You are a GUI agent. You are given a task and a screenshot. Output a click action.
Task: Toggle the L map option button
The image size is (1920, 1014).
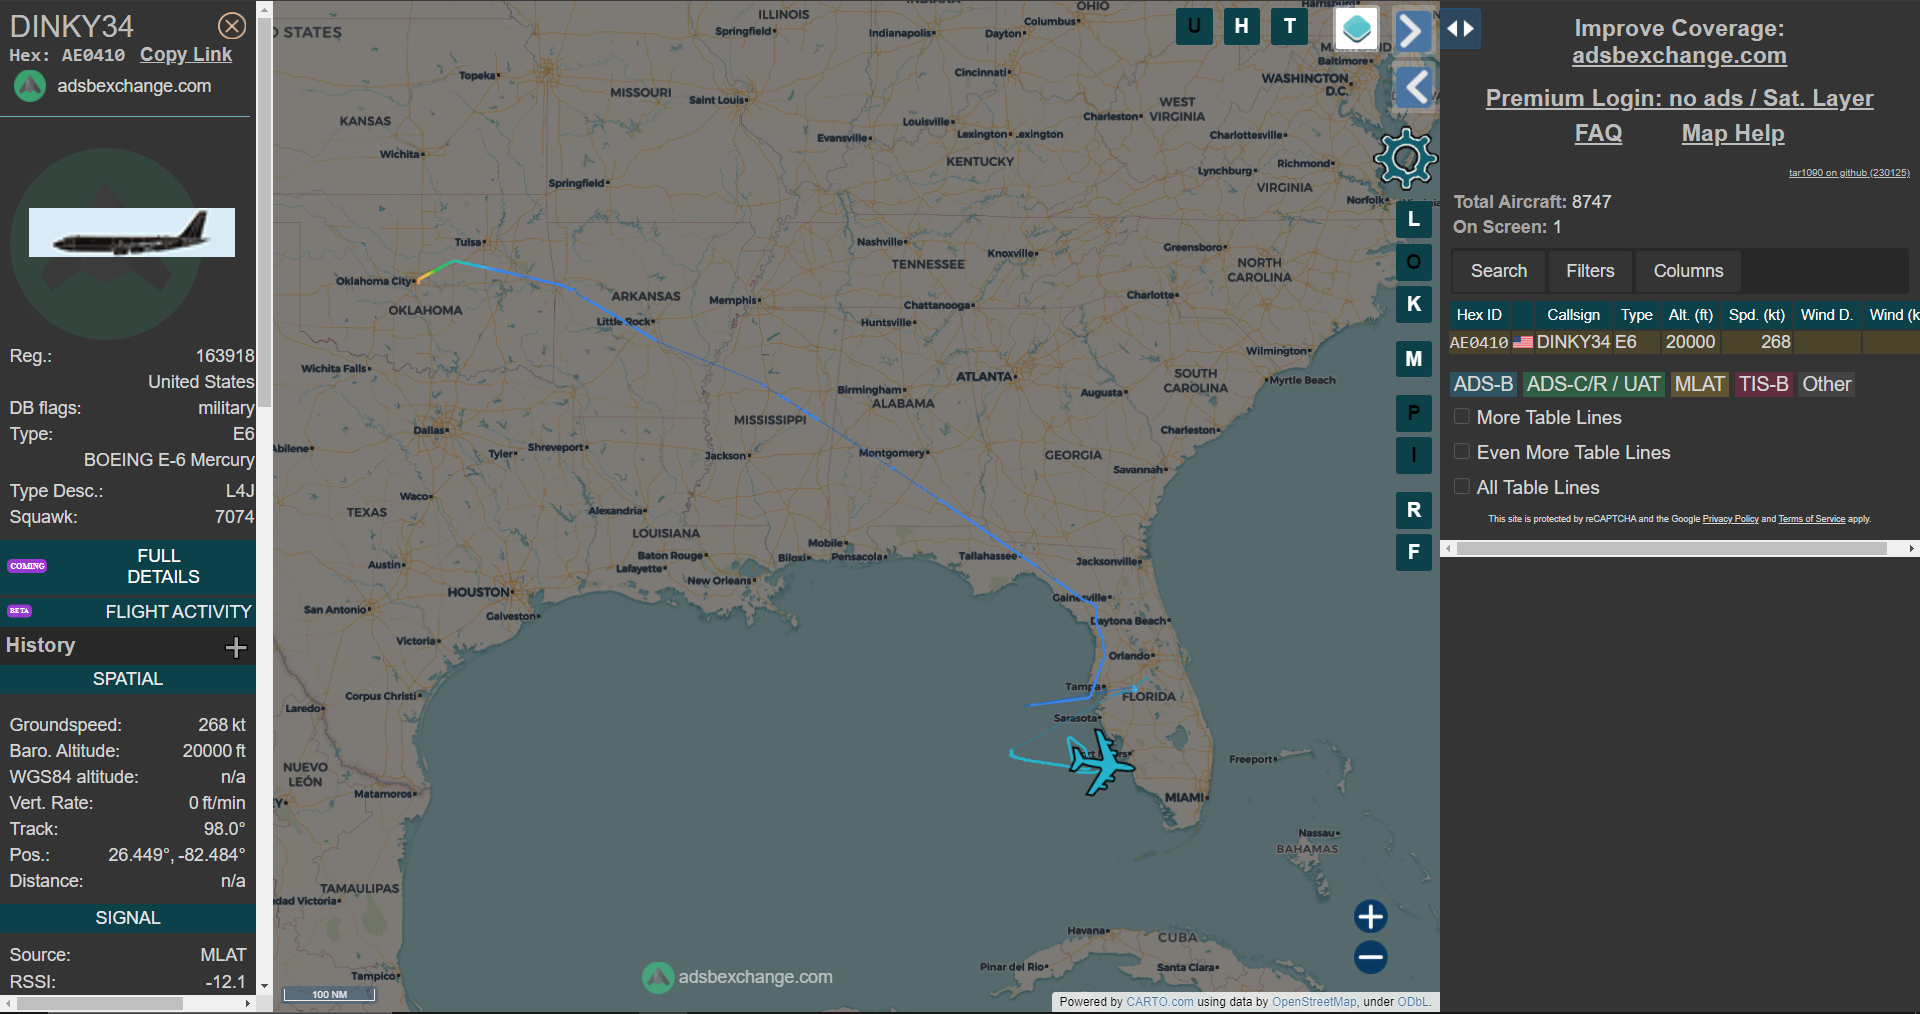(x=1414, y=220)
